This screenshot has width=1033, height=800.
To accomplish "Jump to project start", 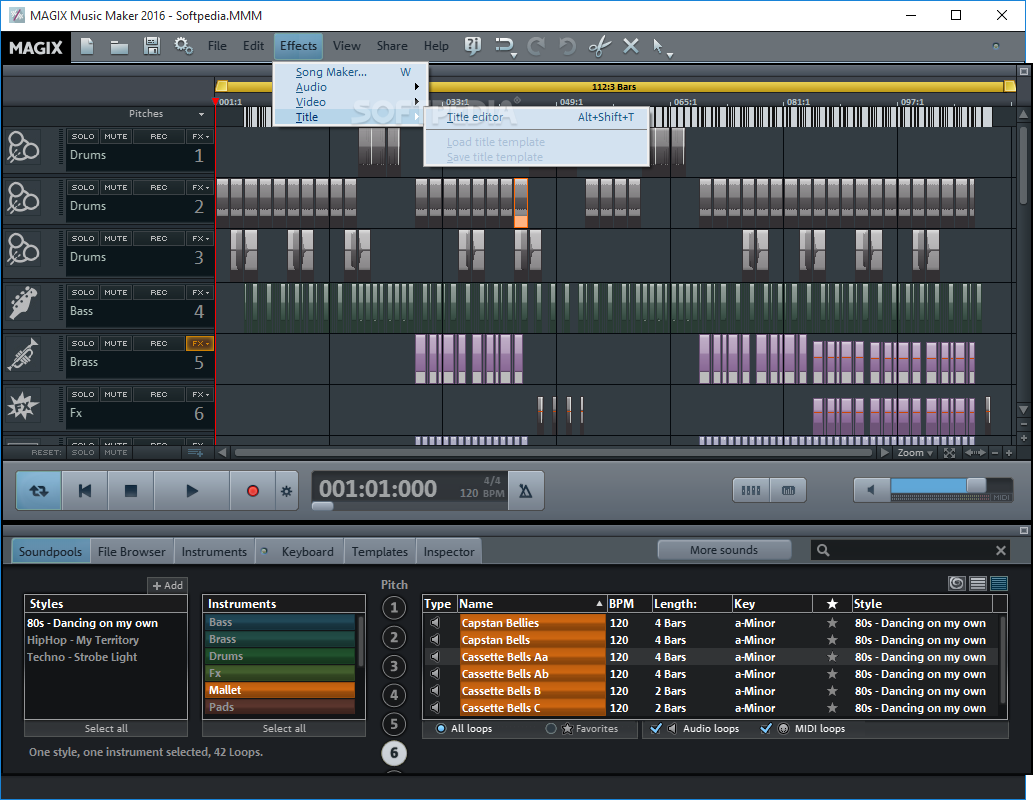I will pyautogui.click(x=85, y=490).
